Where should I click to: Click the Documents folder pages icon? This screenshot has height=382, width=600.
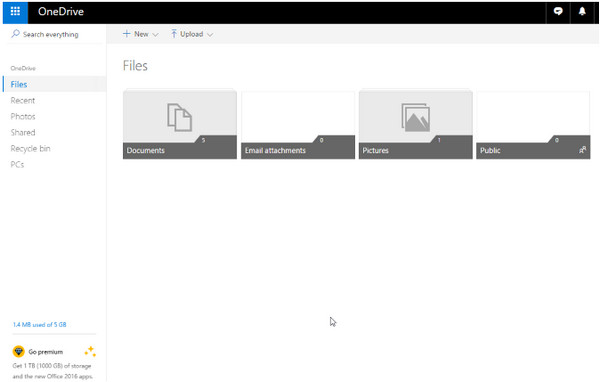point(179,117)
